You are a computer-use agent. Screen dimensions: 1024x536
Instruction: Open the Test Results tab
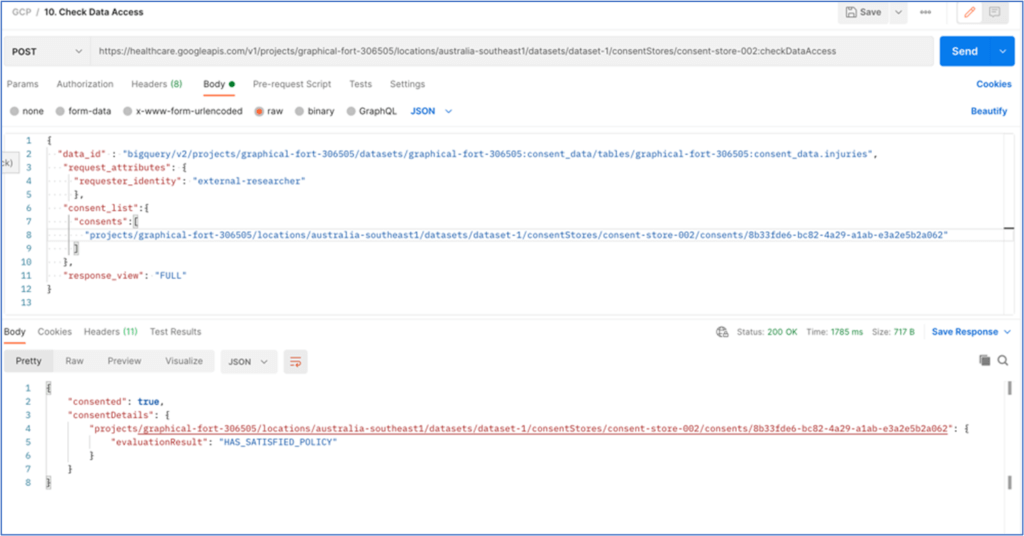176,332
